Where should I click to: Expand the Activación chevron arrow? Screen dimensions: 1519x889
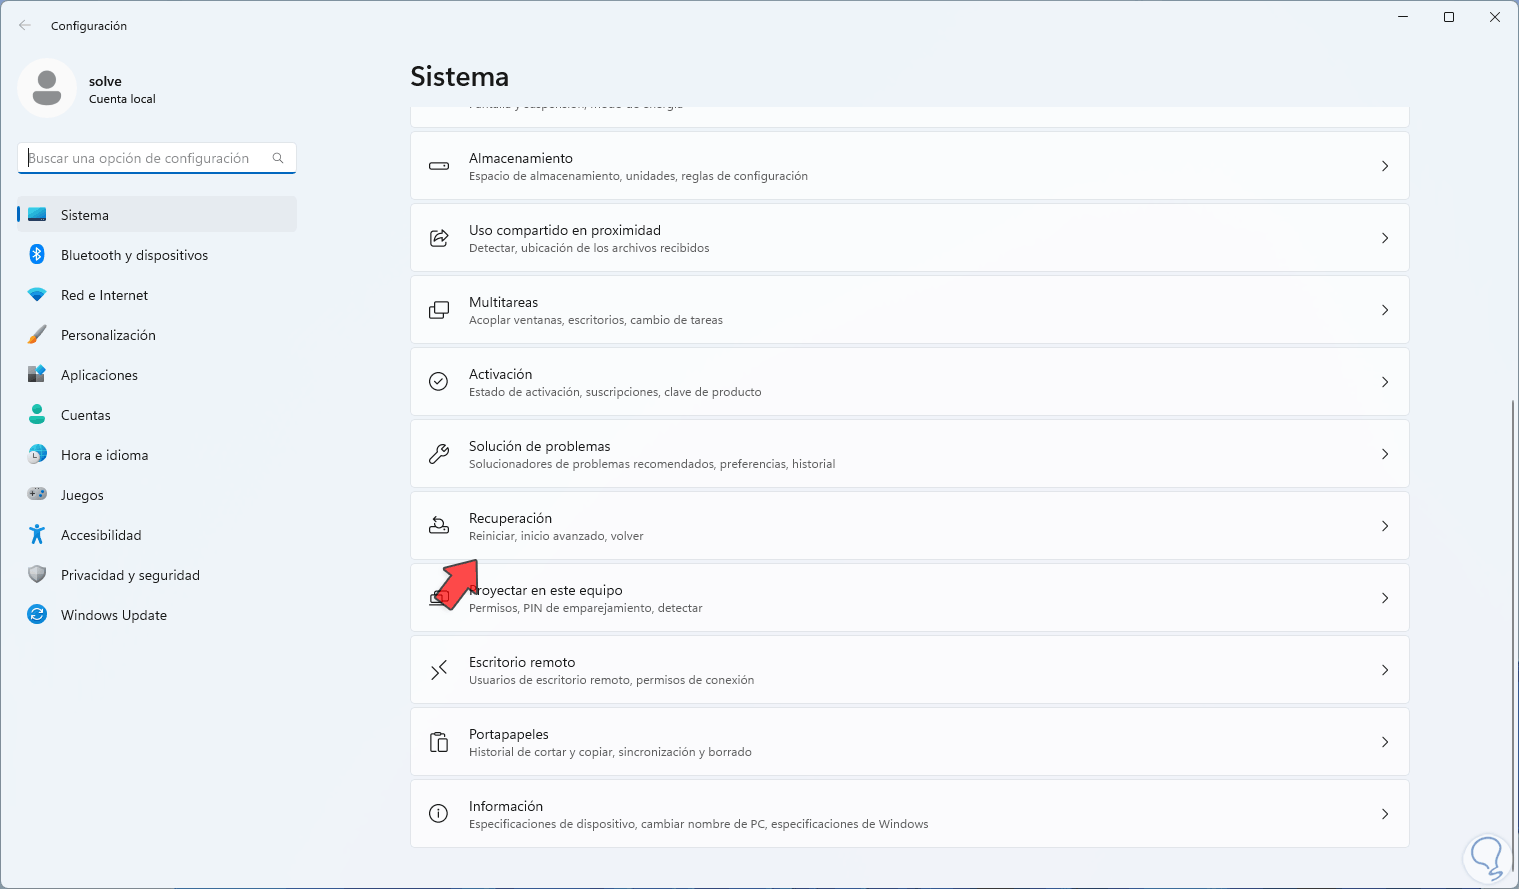pos(1385,382)
